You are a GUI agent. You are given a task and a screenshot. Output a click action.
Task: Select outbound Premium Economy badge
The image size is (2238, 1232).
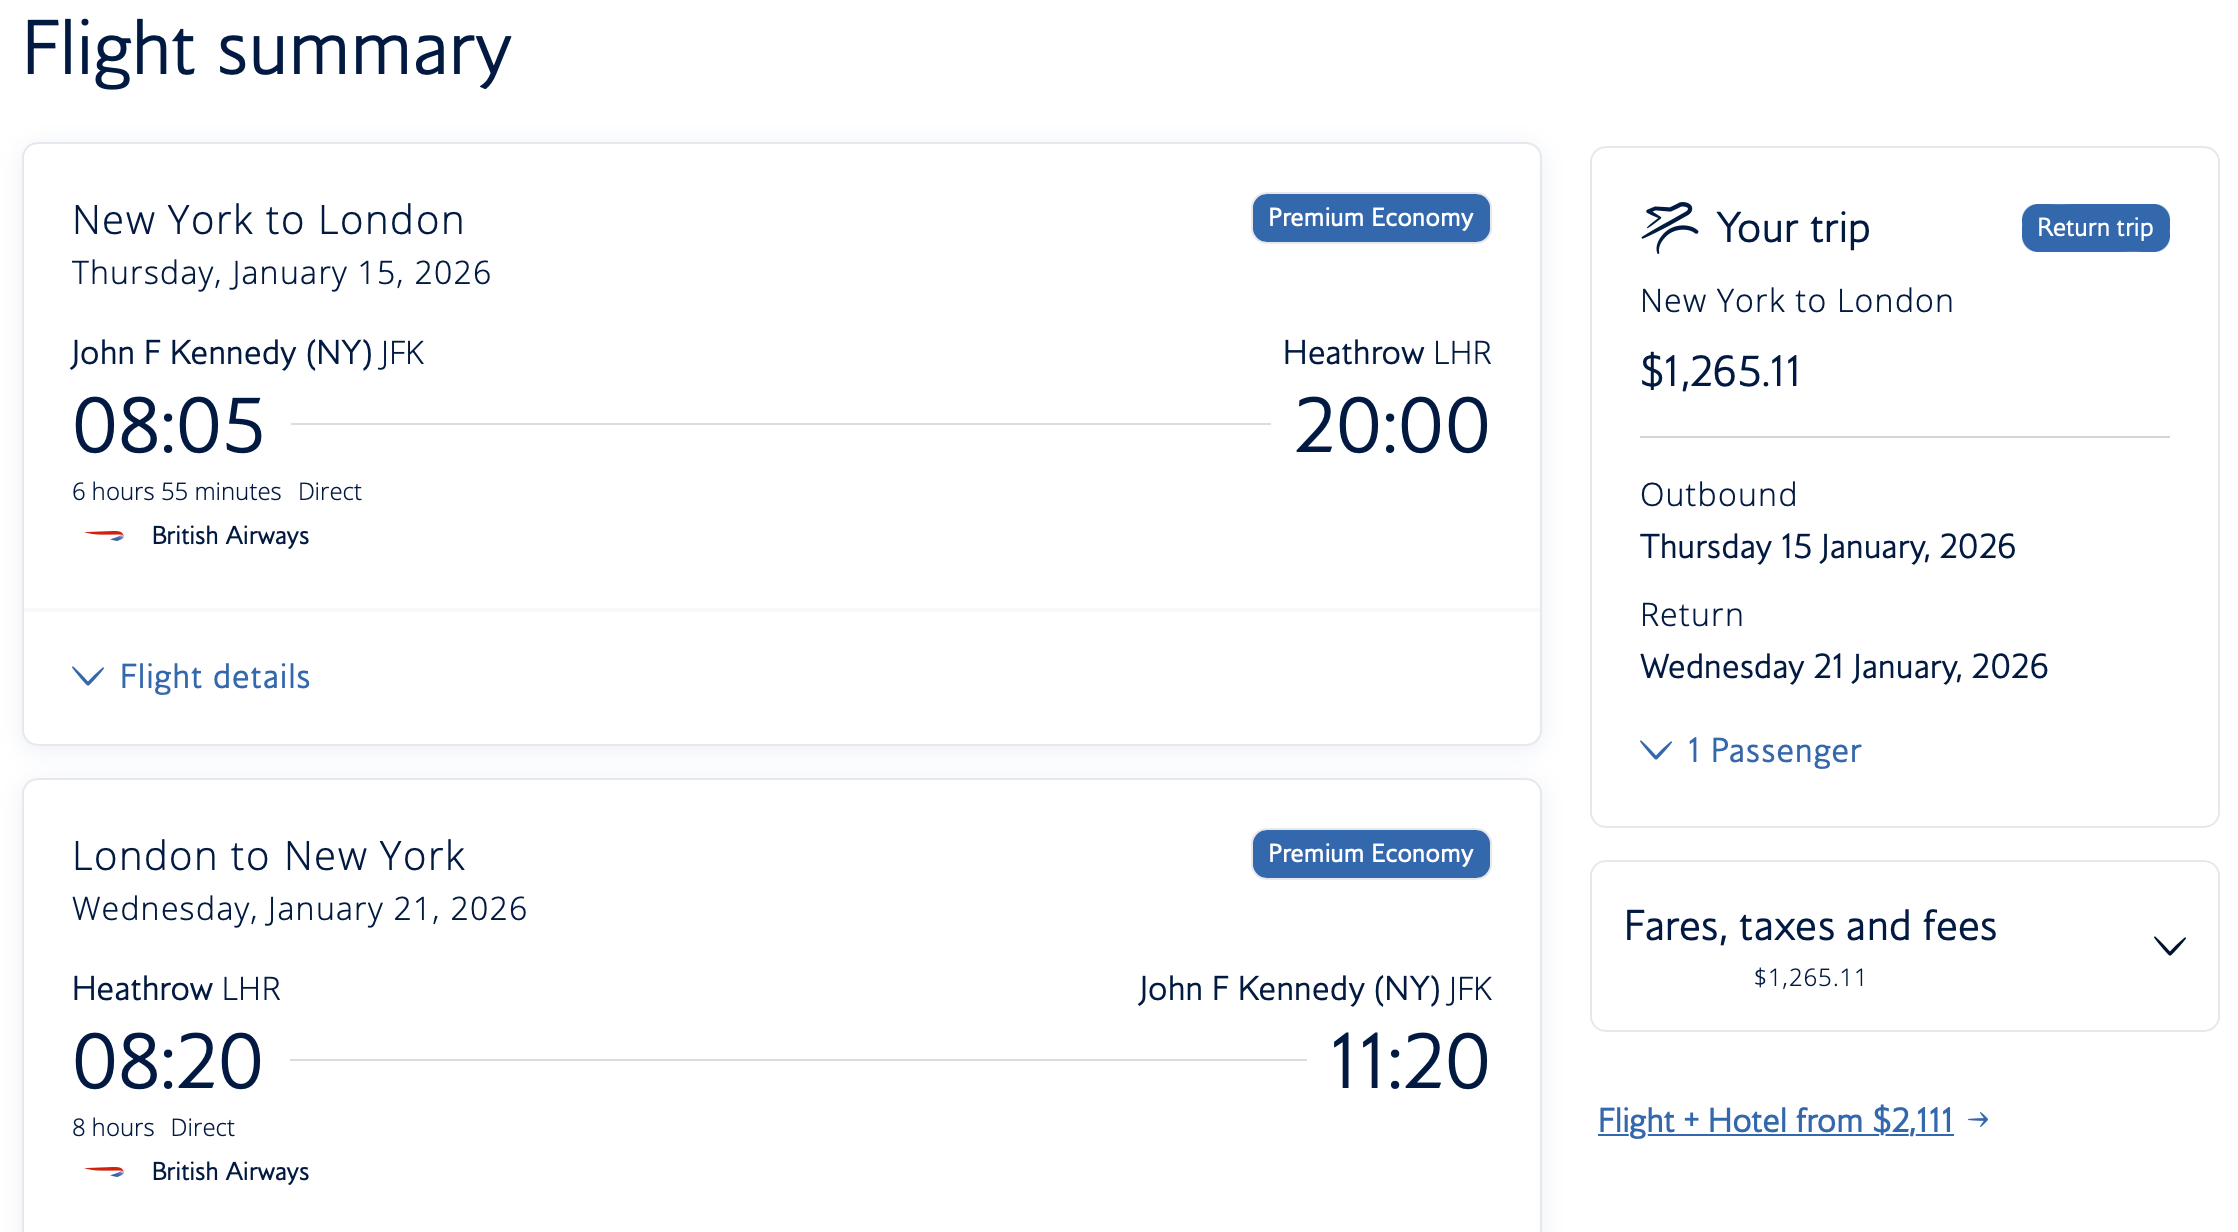point(1371,218)
